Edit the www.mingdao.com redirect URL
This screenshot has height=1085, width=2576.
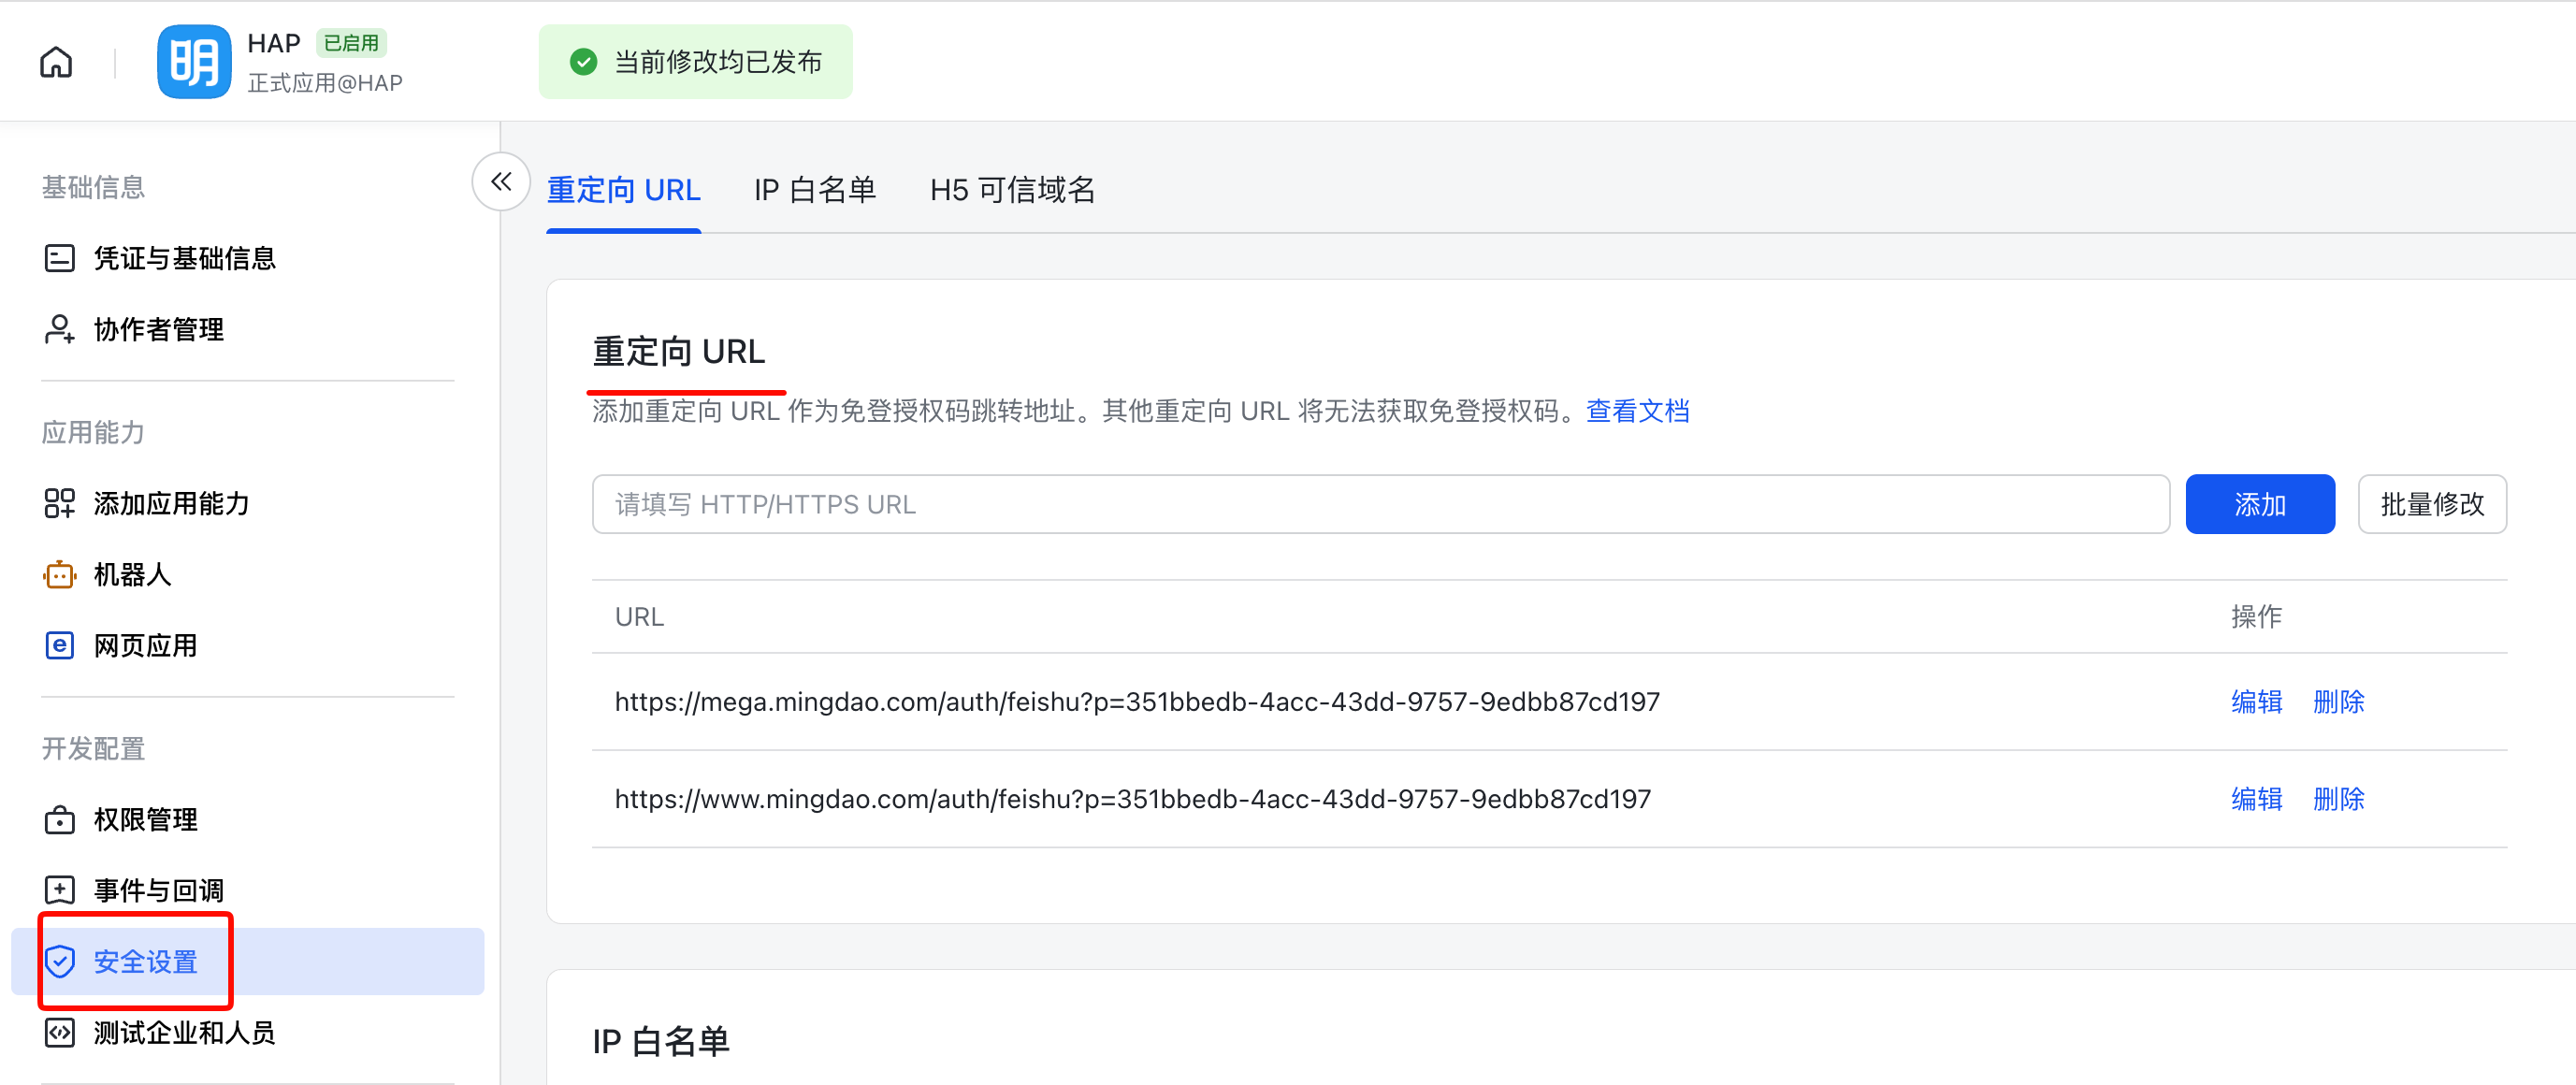click(x=2256, y=799)
